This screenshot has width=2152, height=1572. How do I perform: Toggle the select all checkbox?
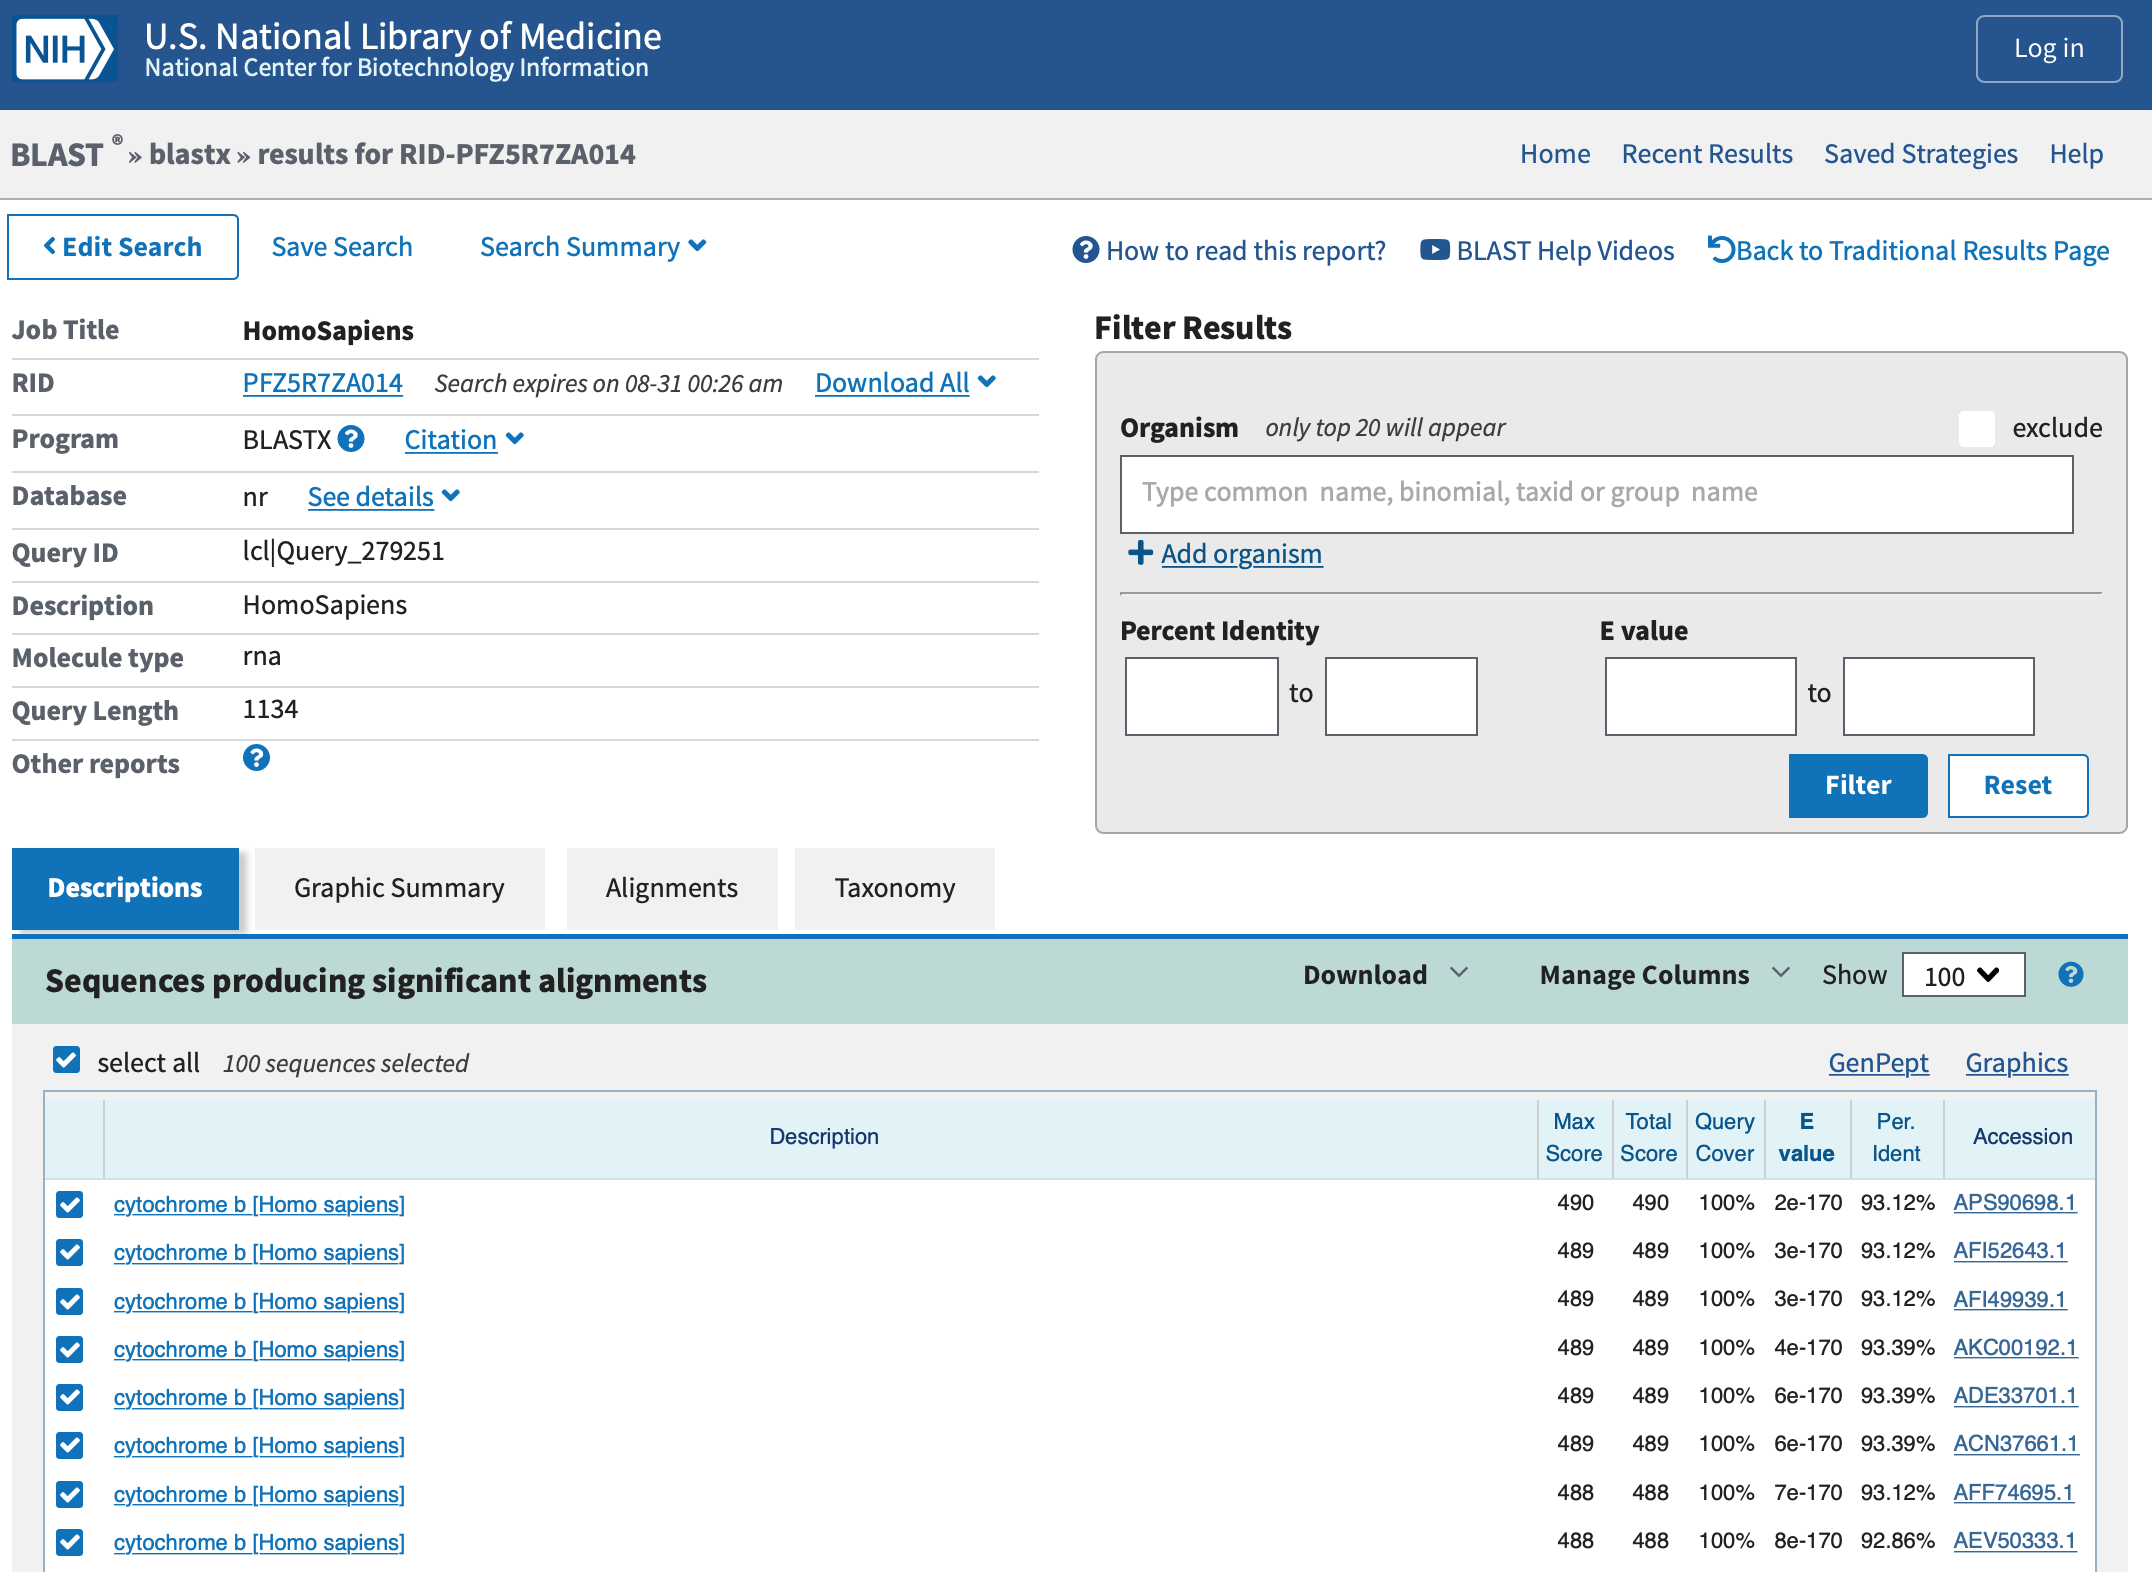(x=67, y=1061)
